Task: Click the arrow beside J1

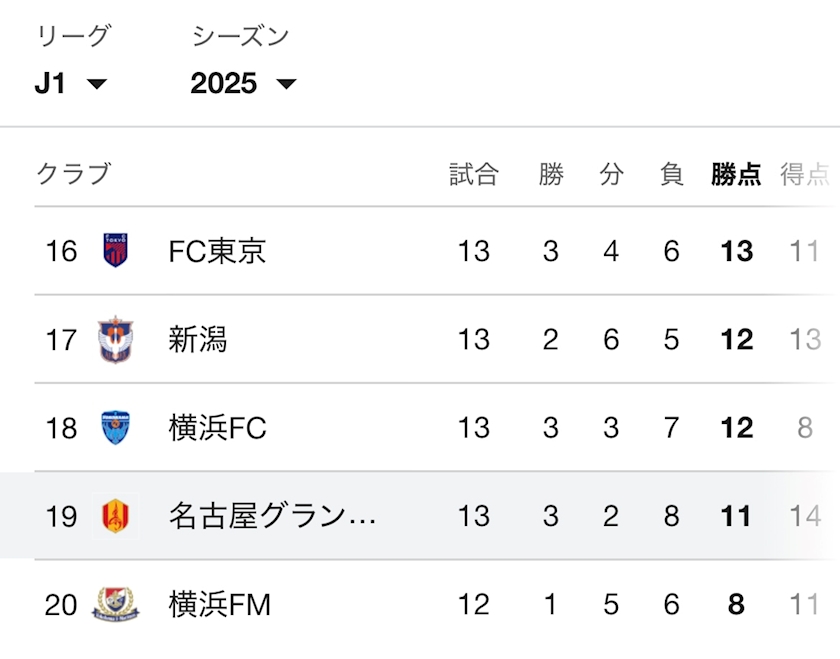Action: (x=97, y=84)
